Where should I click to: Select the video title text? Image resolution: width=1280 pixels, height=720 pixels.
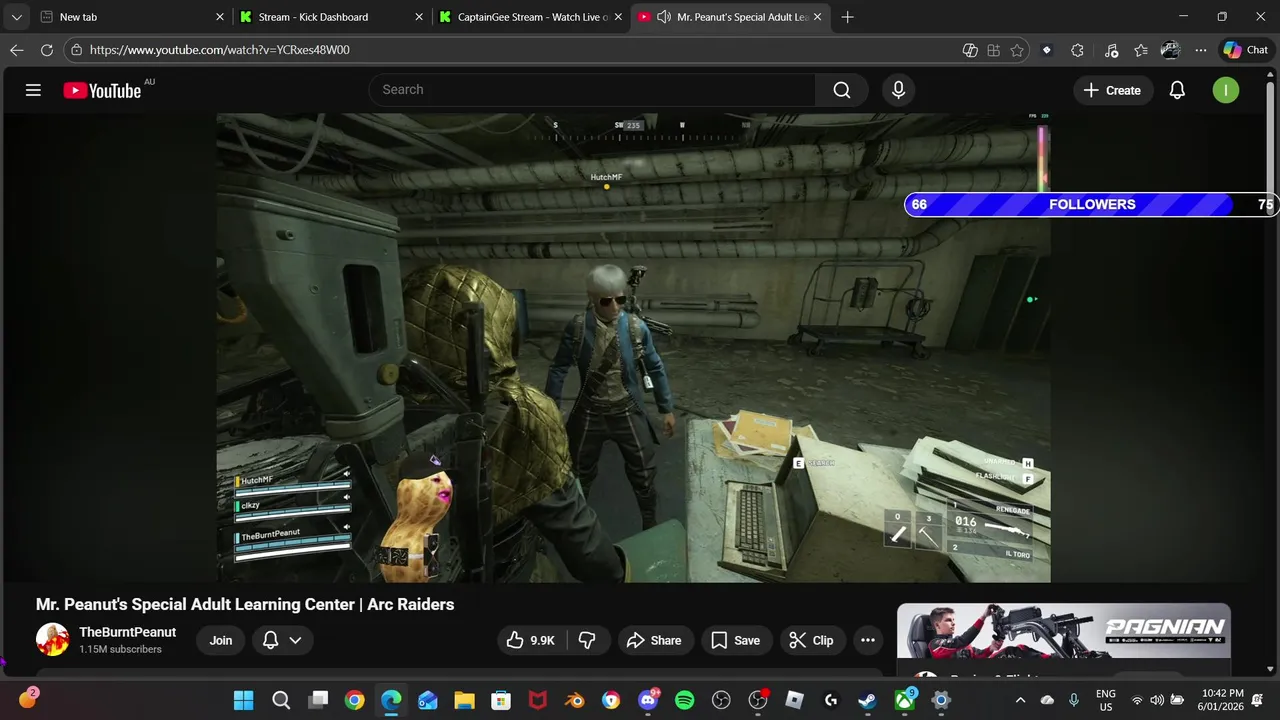(245, 604)
